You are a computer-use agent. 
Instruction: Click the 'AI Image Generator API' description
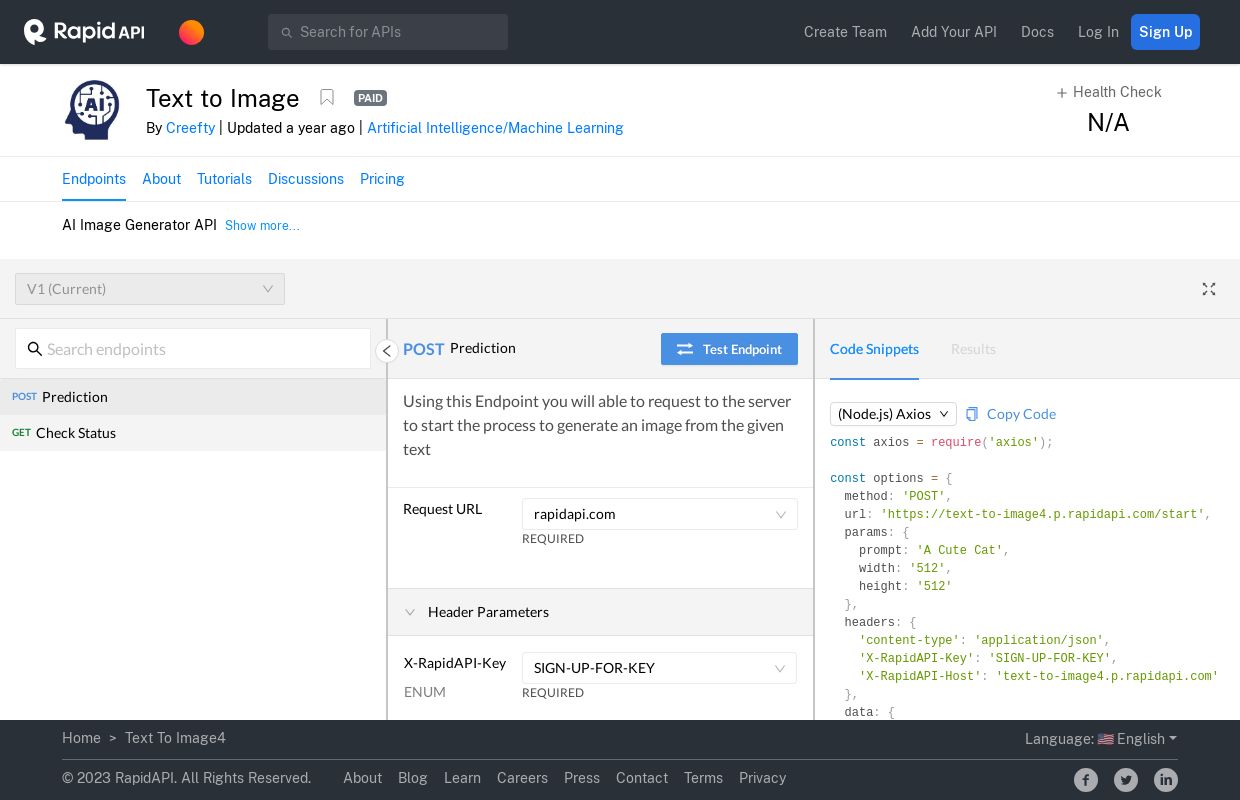[x=139, y=225]
